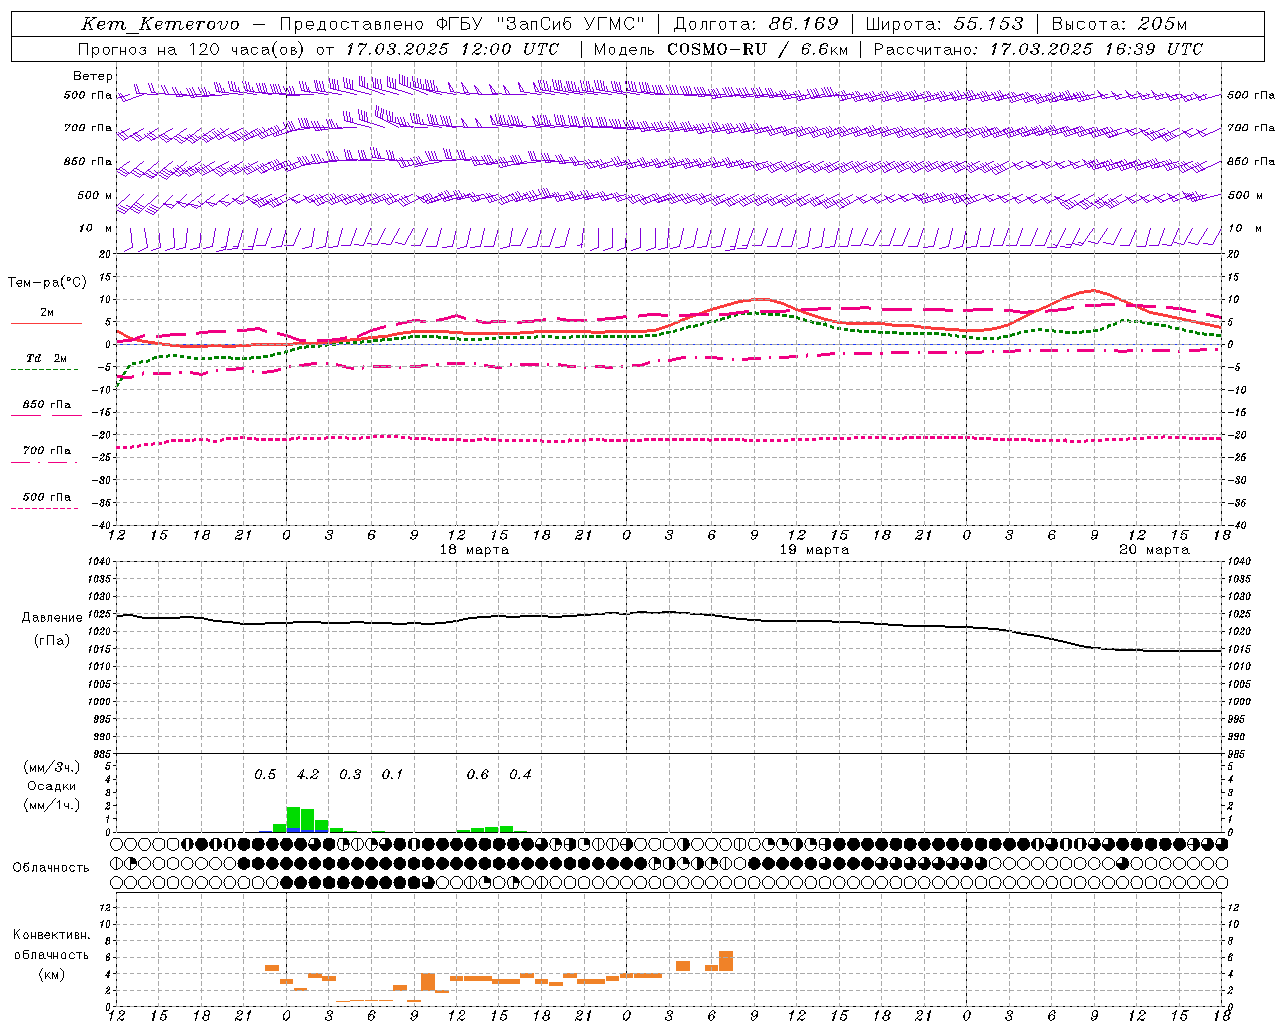Select the latitude value 'Широта: 55.153'
Screen dimensions: 1280x1024
(x=945, y=24)
